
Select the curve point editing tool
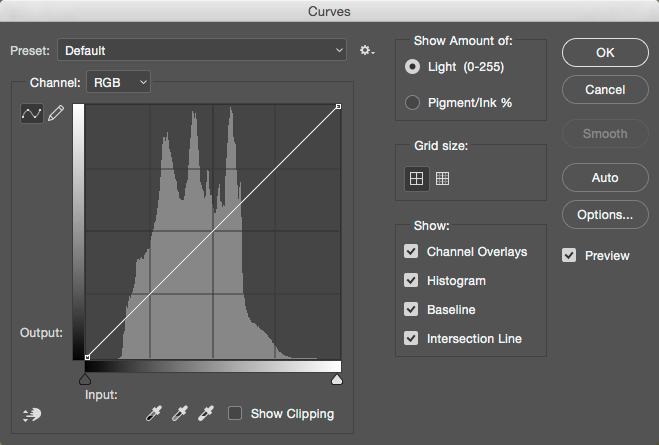(x=32, y=114)
